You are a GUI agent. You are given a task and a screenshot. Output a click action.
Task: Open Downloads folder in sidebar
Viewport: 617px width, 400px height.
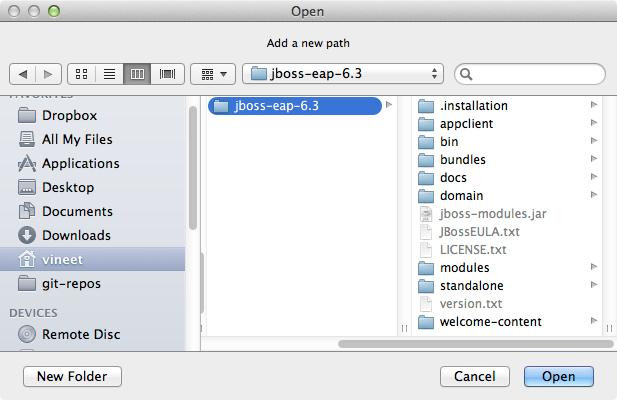(76, 235)
